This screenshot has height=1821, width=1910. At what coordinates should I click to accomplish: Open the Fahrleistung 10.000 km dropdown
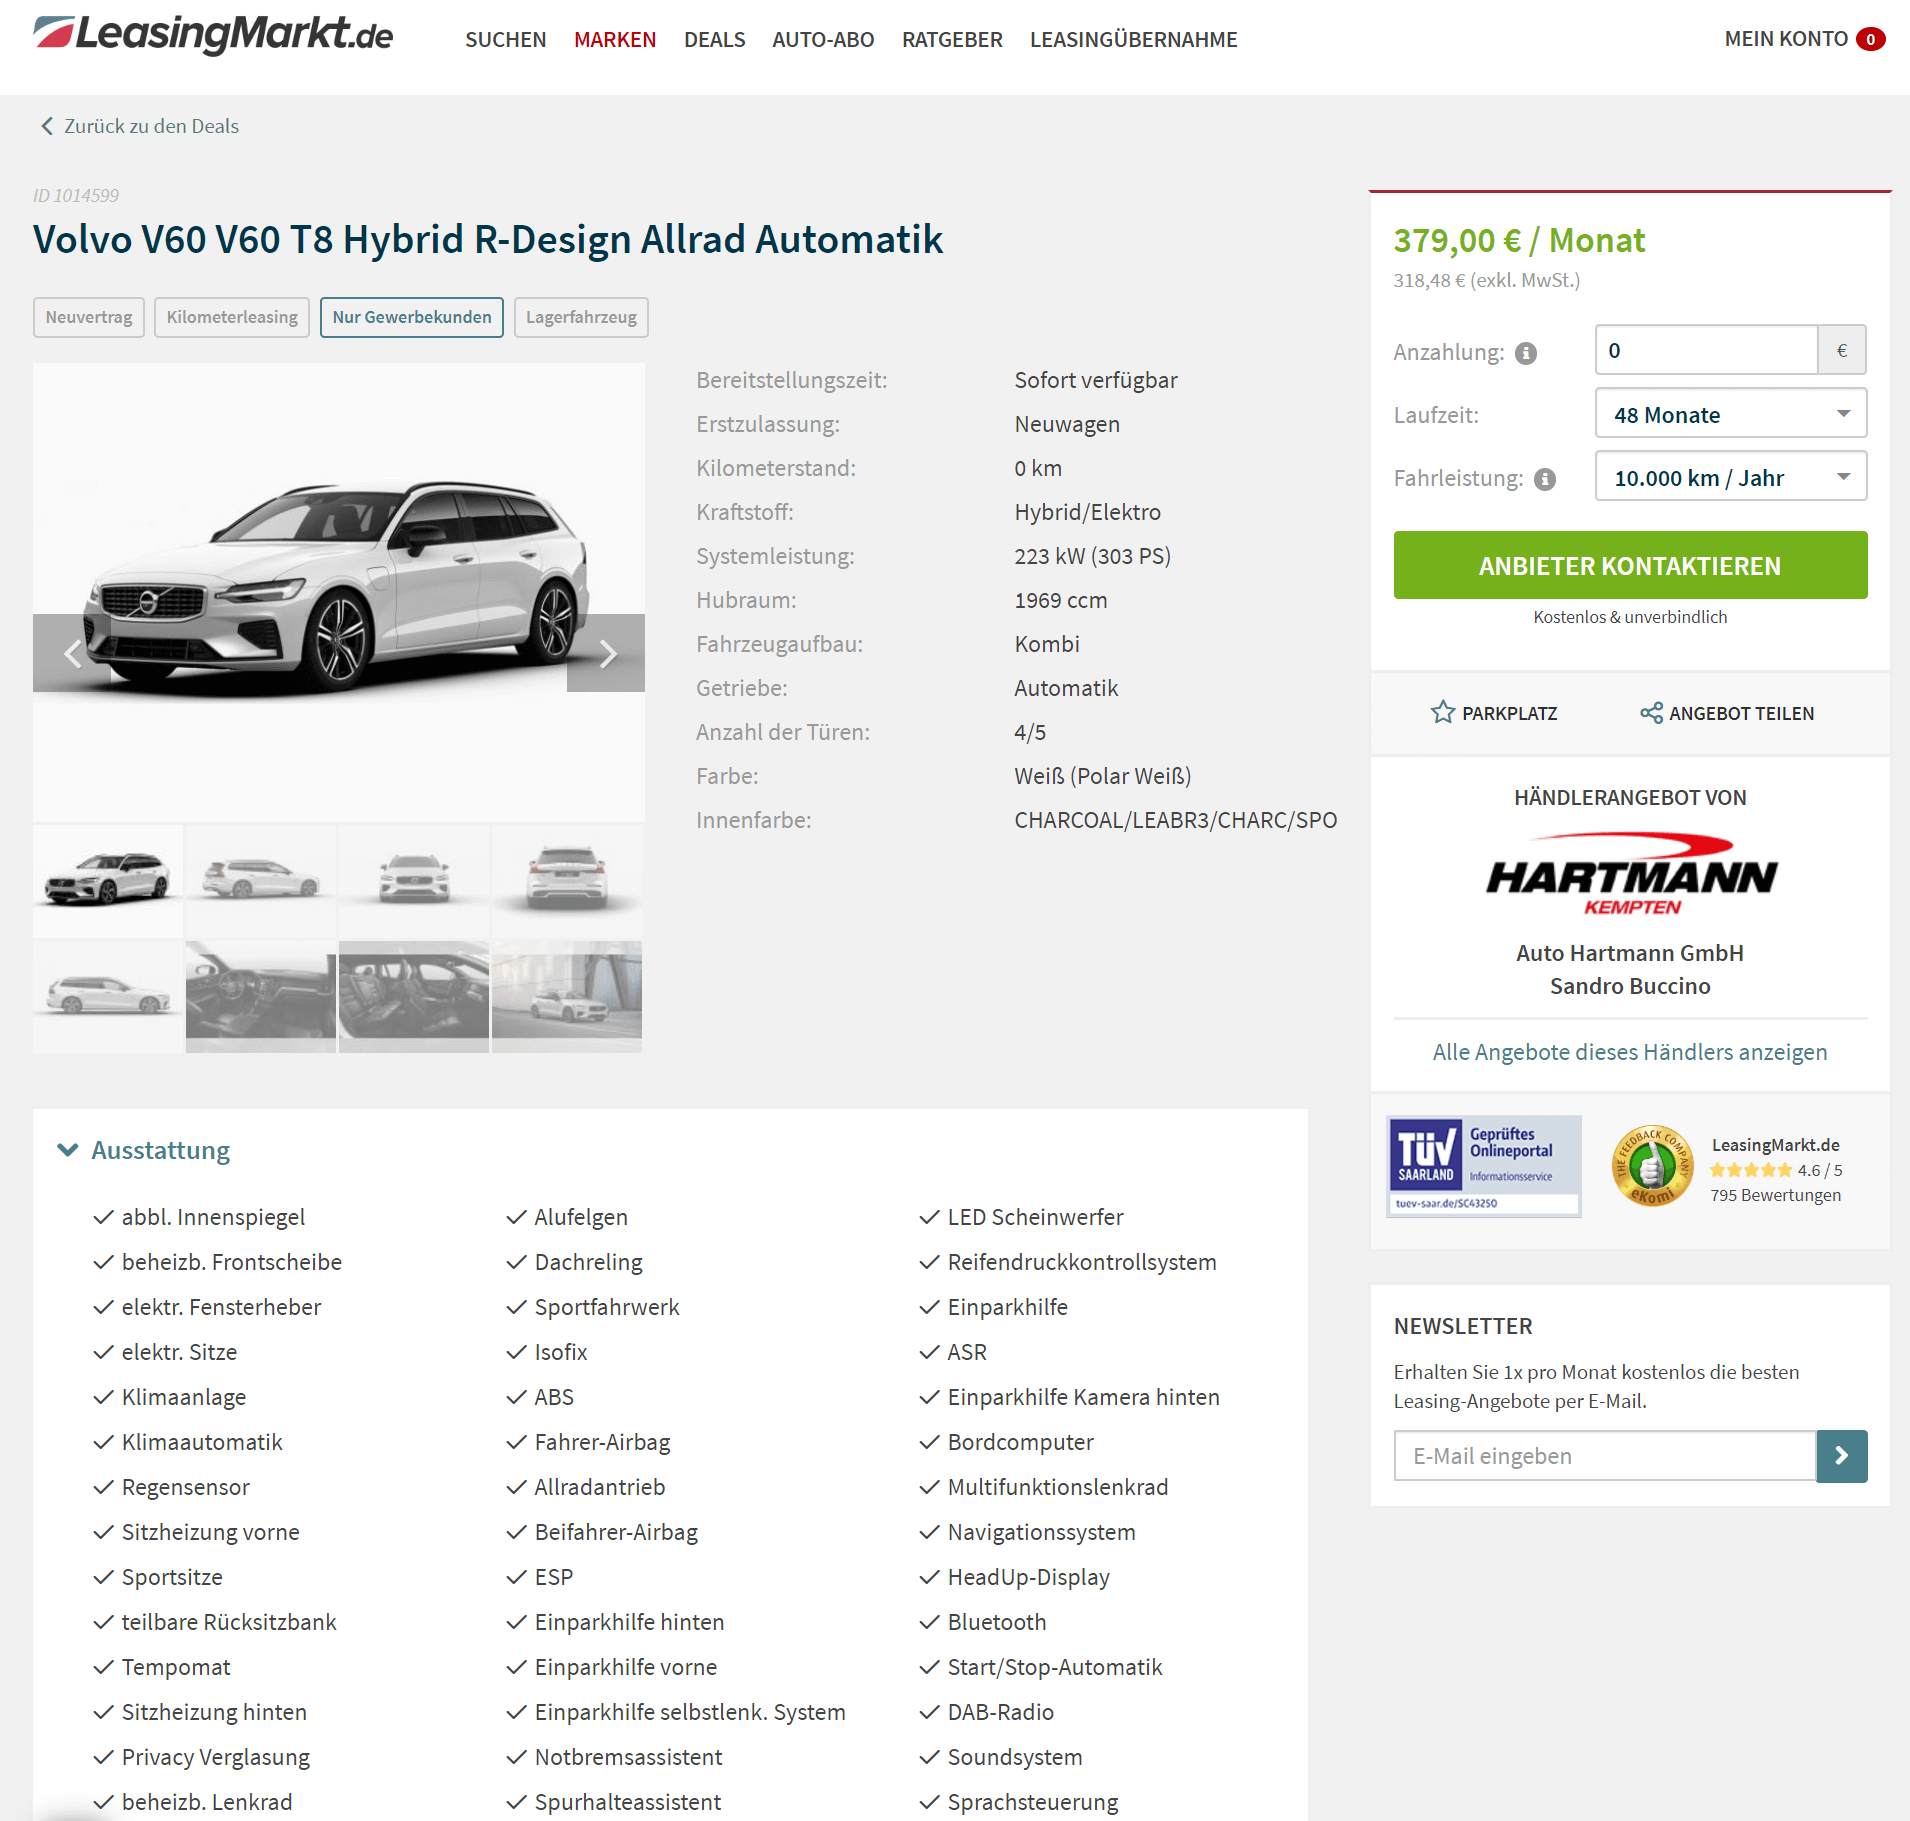1730,477
